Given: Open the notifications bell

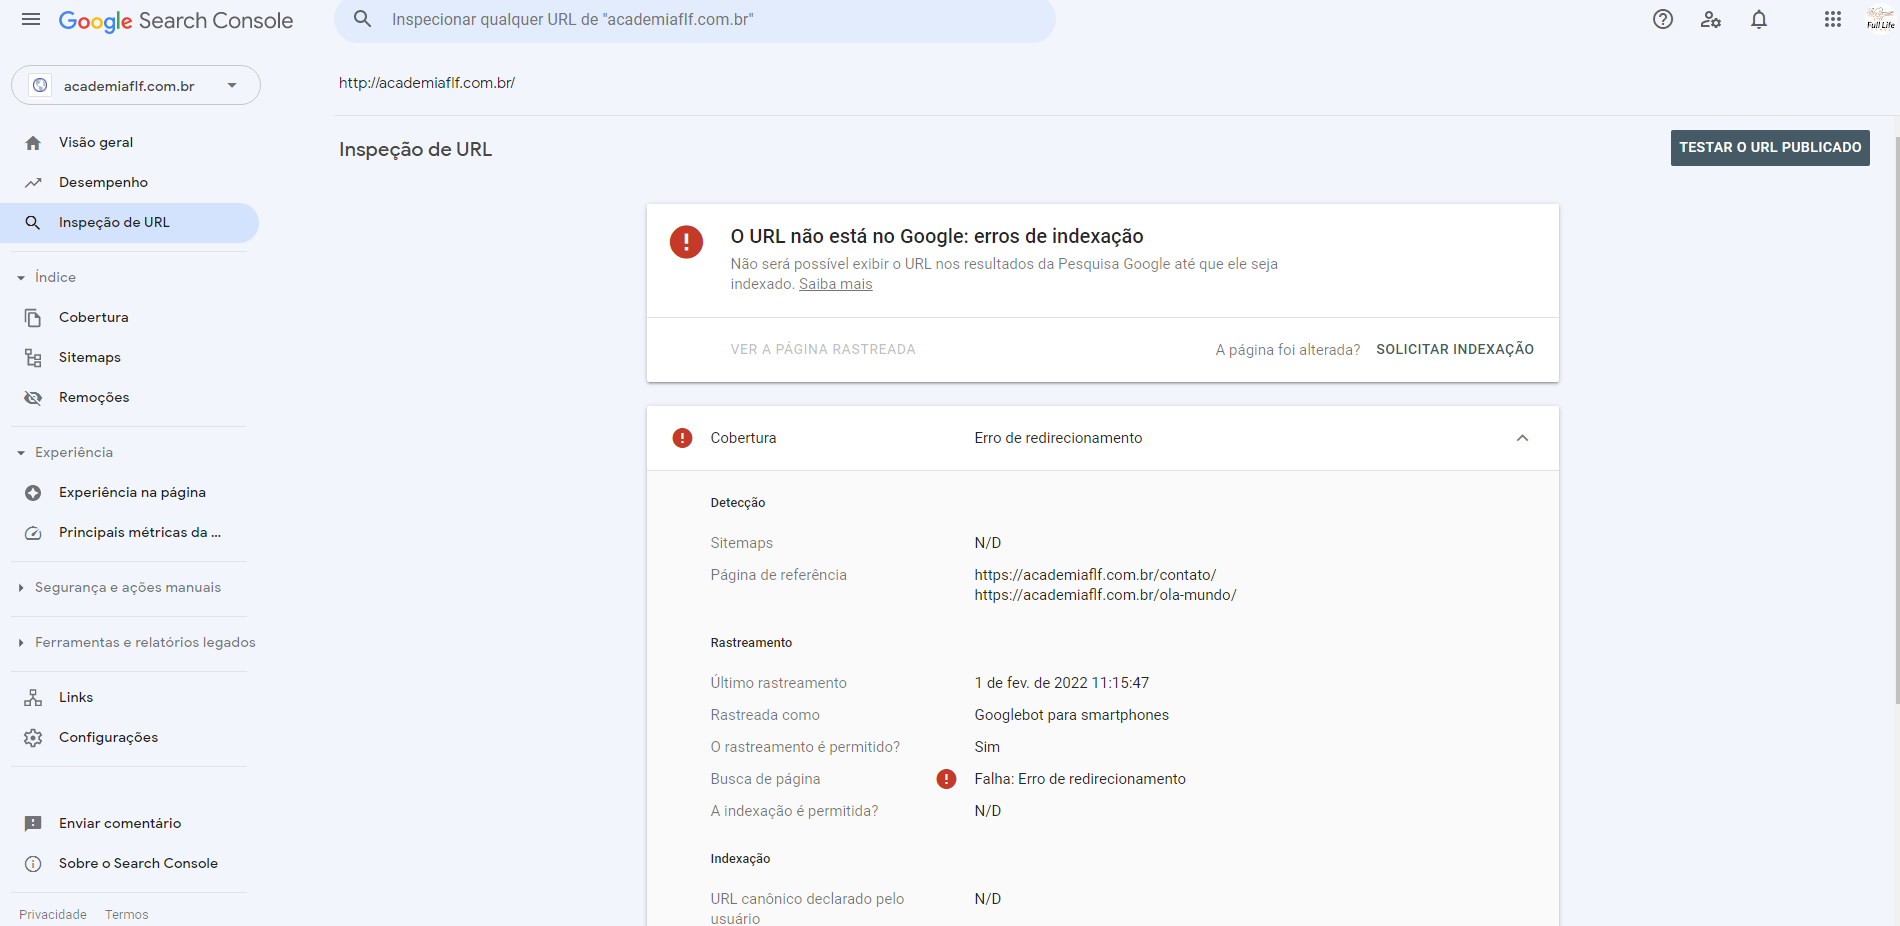Looking at the screenshot, I should click(1759, 19).
